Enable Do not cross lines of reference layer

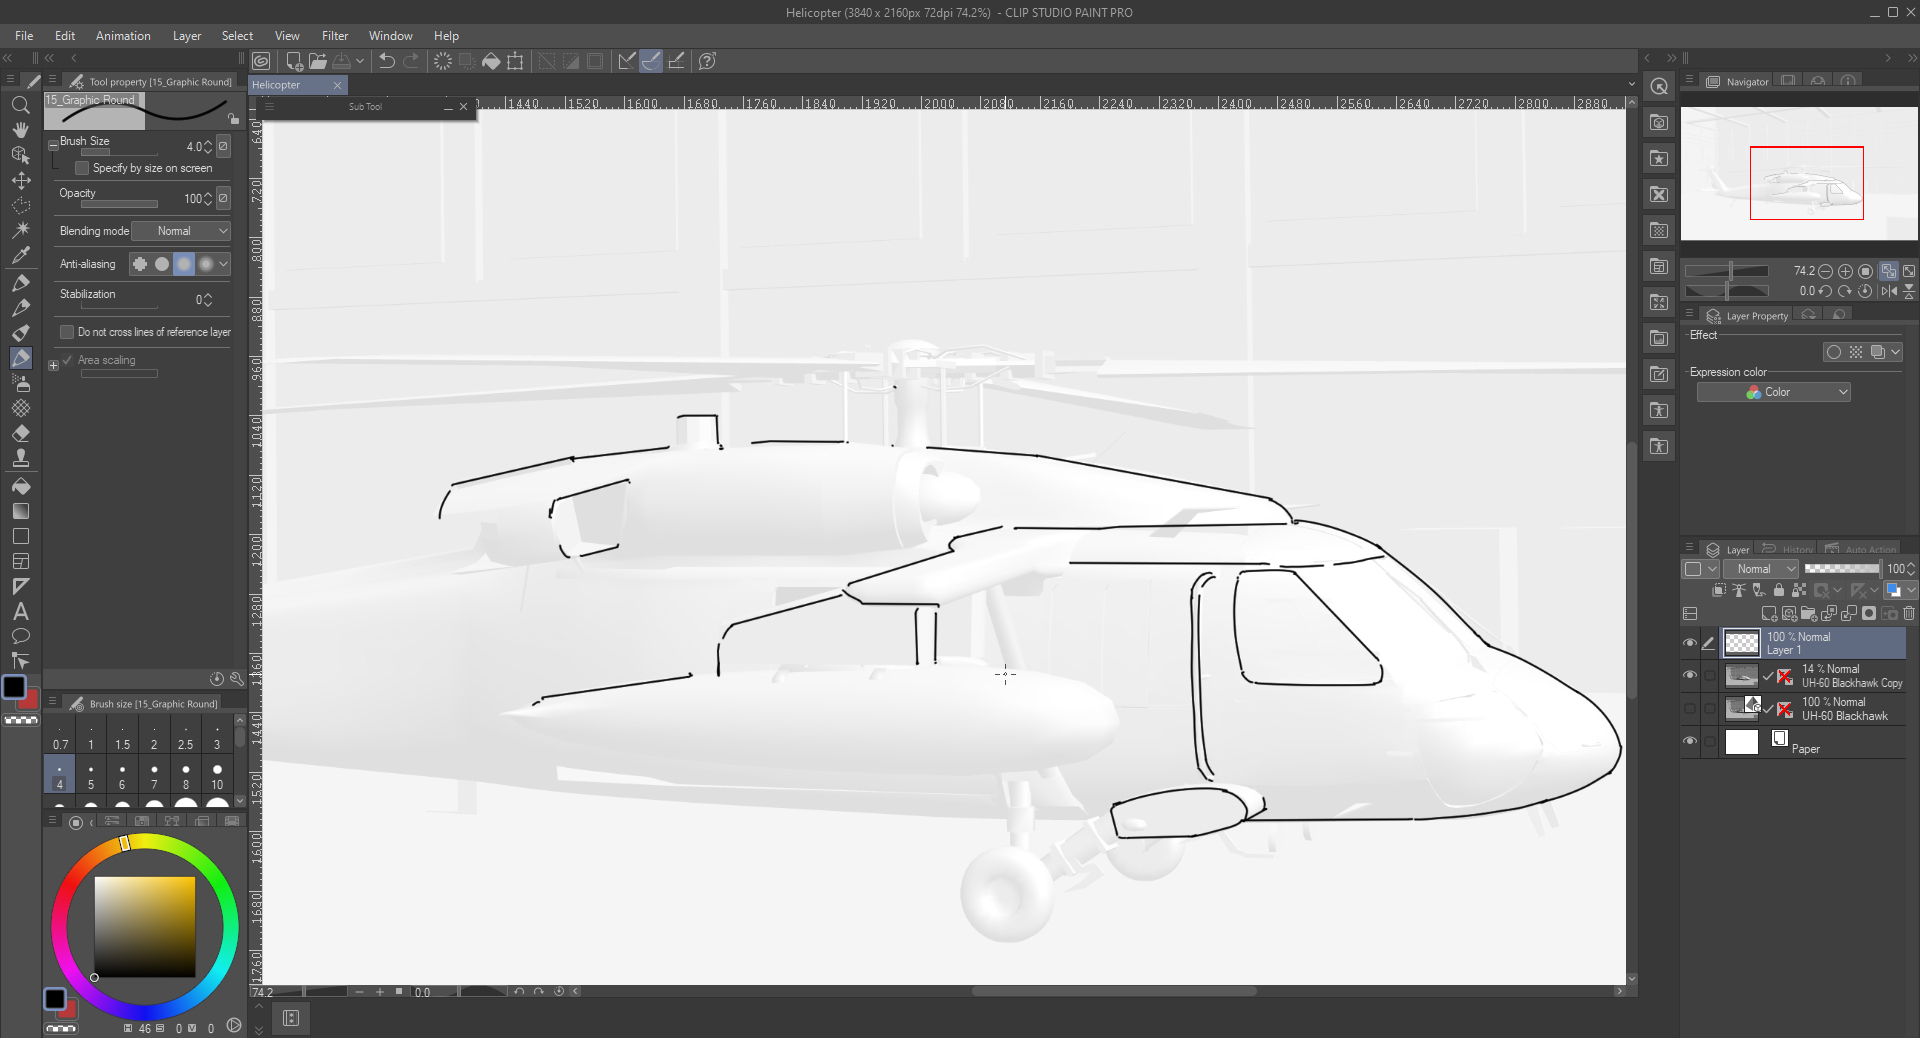click(67, 332)
